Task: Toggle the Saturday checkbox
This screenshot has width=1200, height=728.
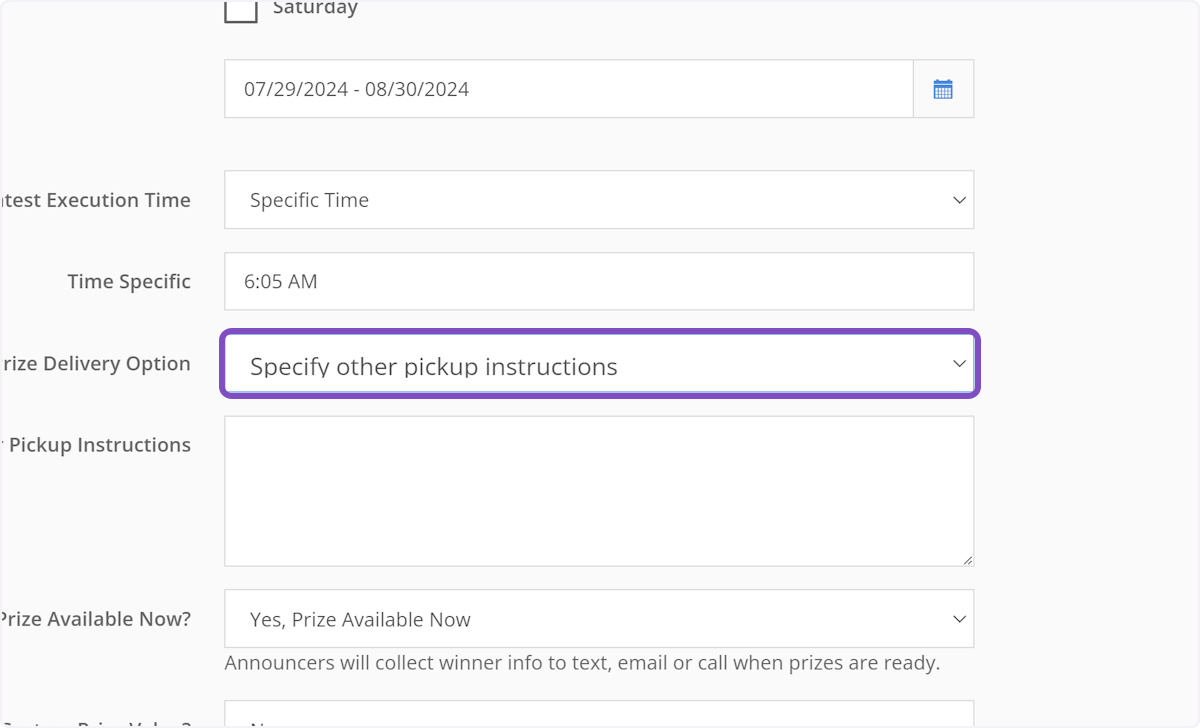Action: coord(241,10)
